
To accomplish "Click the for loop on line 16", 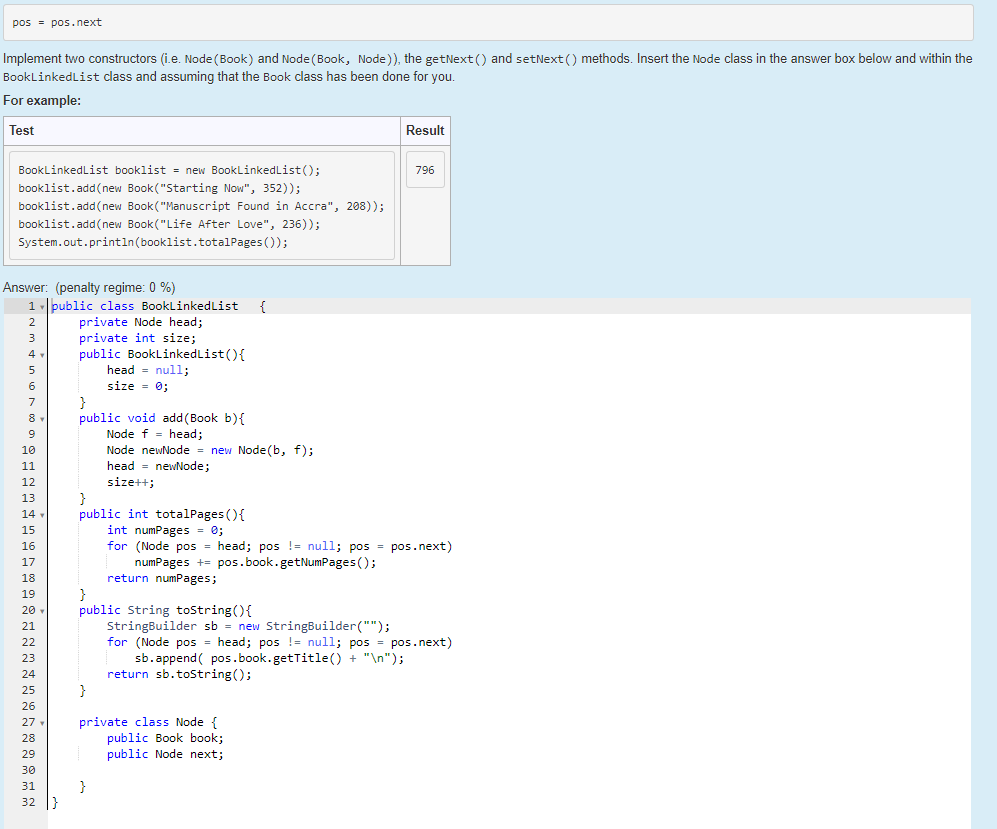I will (279, 546).
